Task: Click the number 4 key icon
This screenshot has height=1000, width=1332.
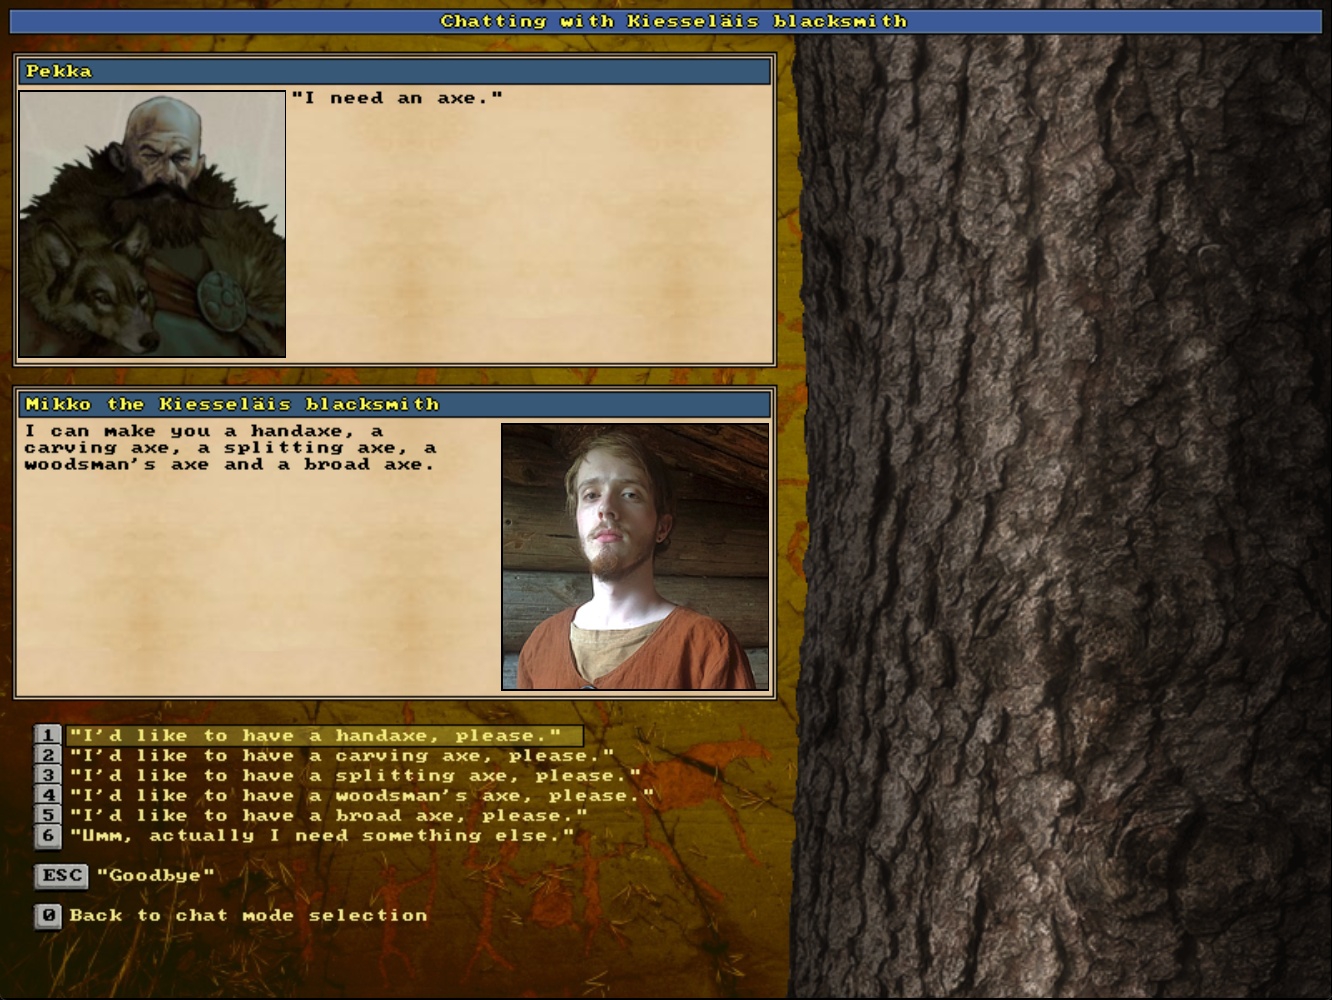Action: click(x=48, y=796)
